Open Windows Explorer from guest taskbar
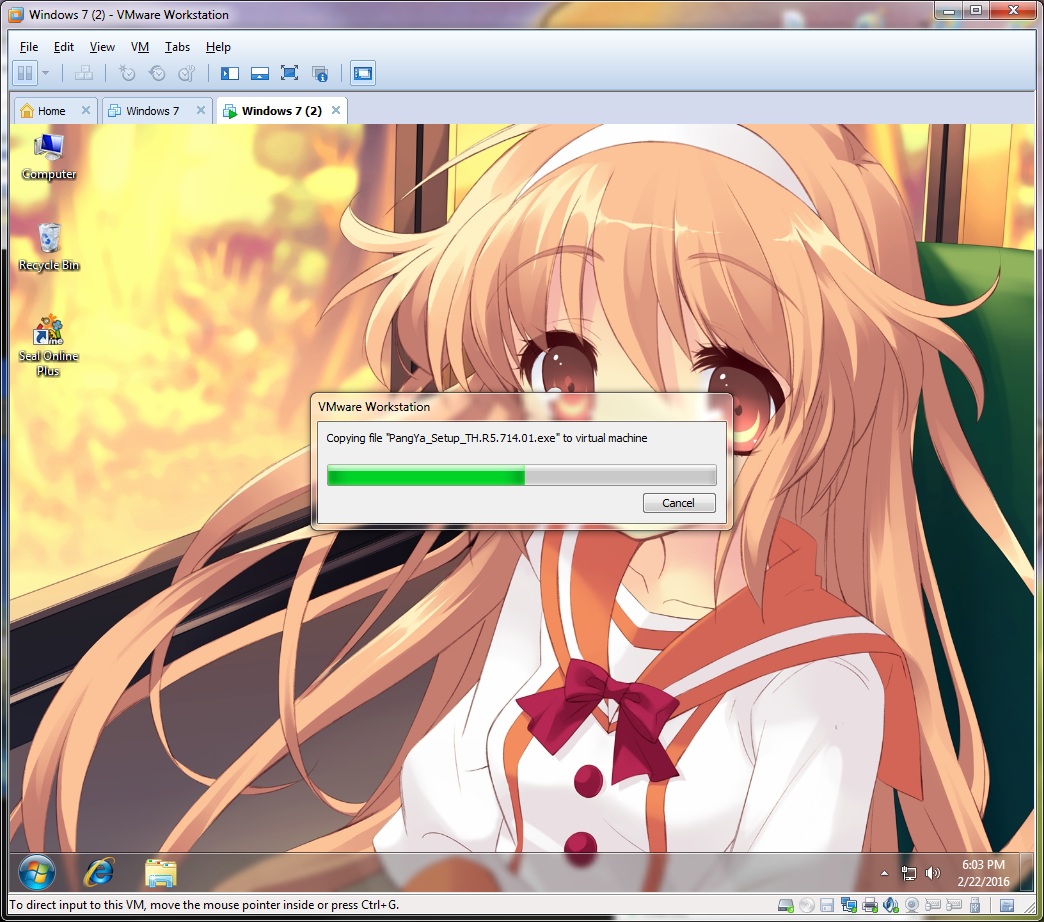Viewport: 1044px width, 922px height. coord(160,873)
